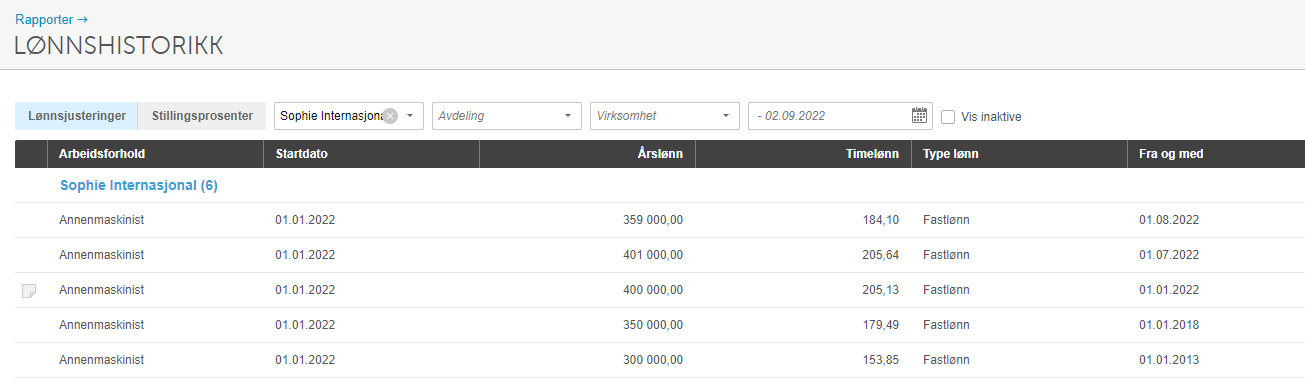The width and height of the screenshot is (1305, 383).
Task: Click the Fra og med date 01.08.2022
Action: (1169, 220)
